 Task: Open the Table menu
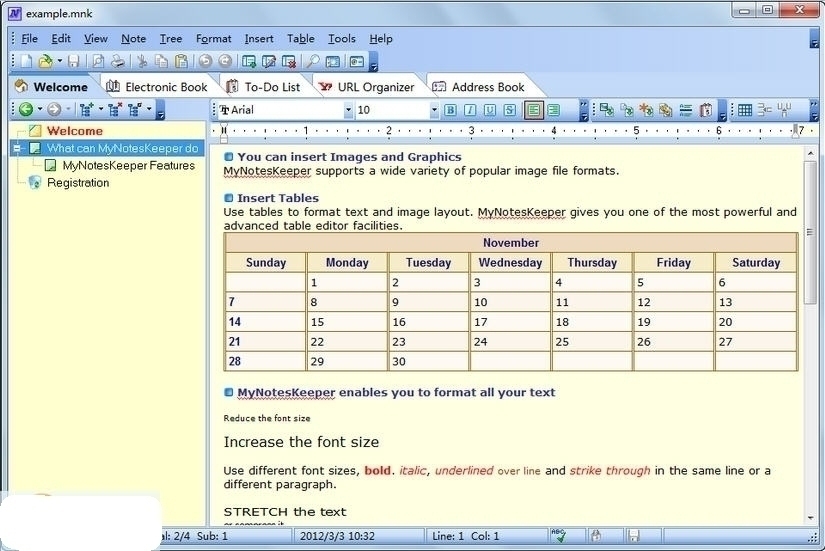(x=300, y=38)
